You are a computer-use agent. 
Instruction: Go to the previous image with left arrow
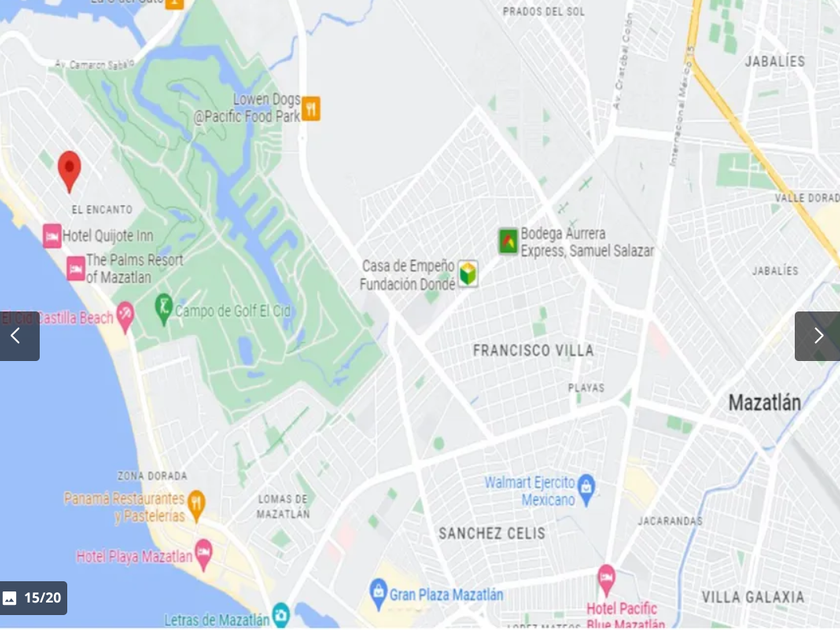[19, 336]
